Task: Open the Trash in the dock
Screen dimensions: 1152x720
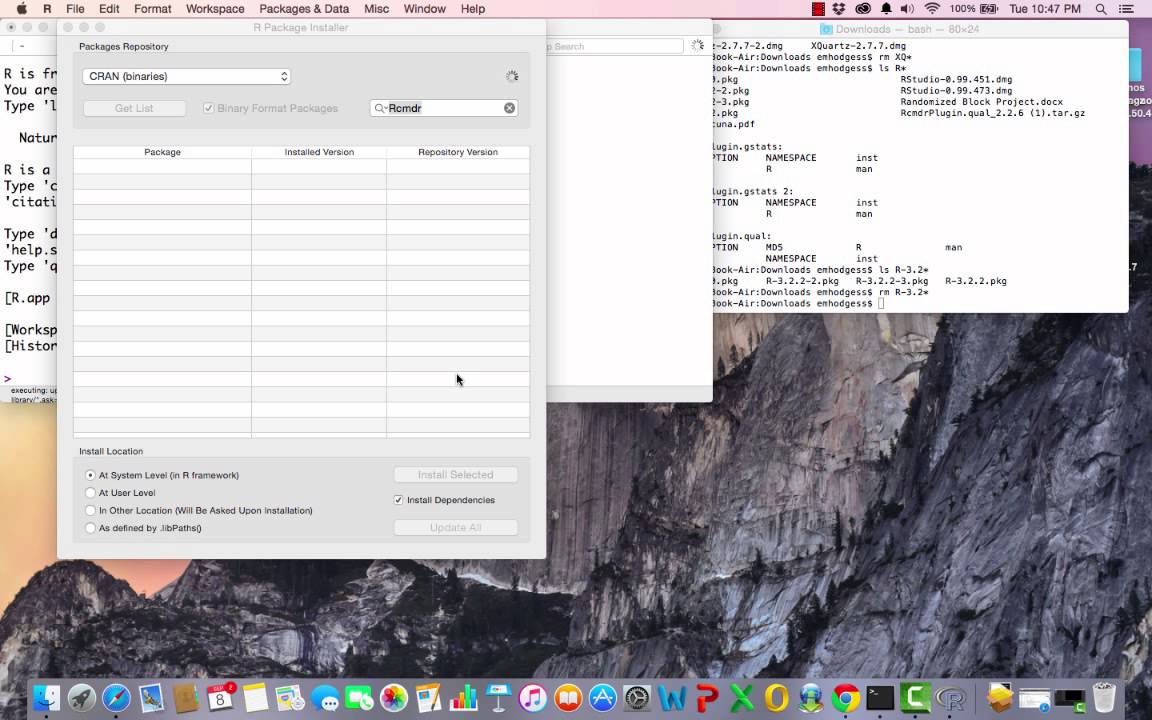Action: click(x=1104, y=698)
